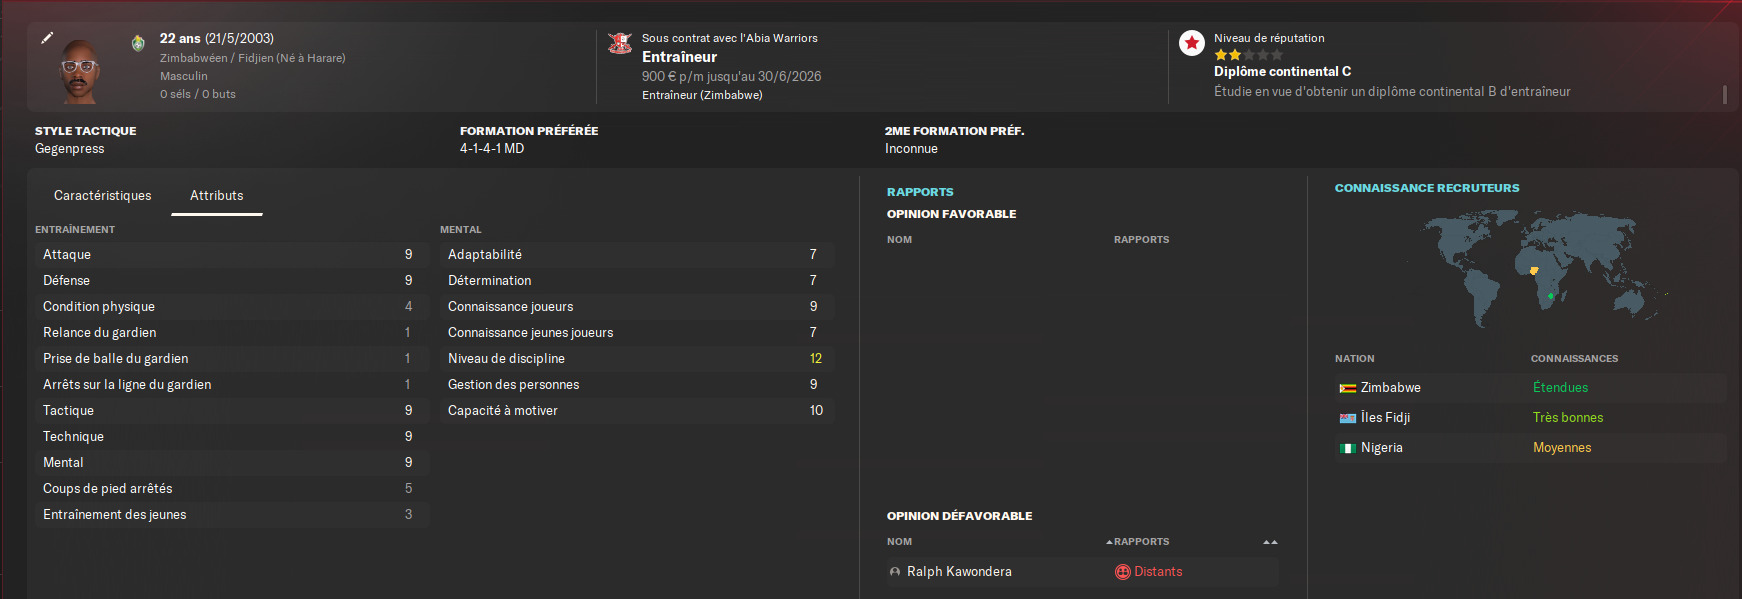Click the Zimbabwe national team badge
This screenshot has height=599, width=1742.
click(138, 43)
